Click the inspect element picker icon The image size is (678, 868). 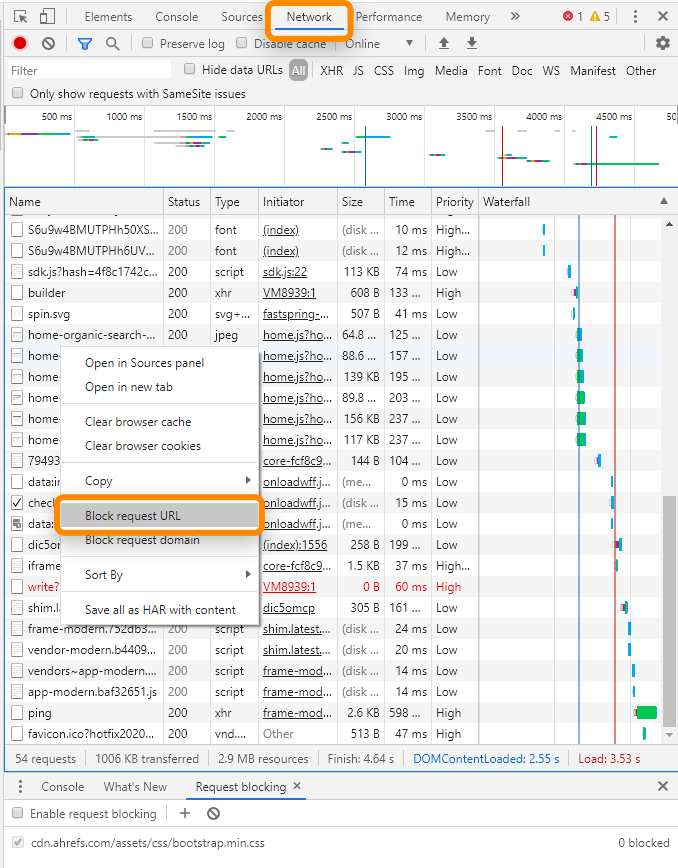click(x=21, y=17)
